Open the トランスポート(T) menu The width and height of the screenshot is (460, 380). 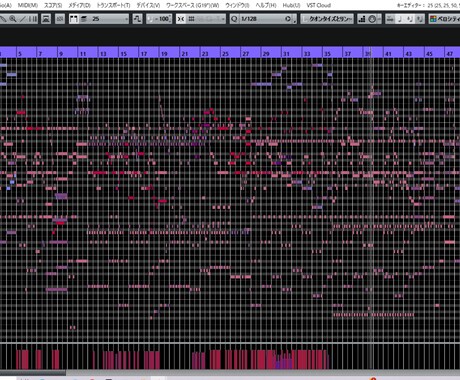(x=113, y=5)
